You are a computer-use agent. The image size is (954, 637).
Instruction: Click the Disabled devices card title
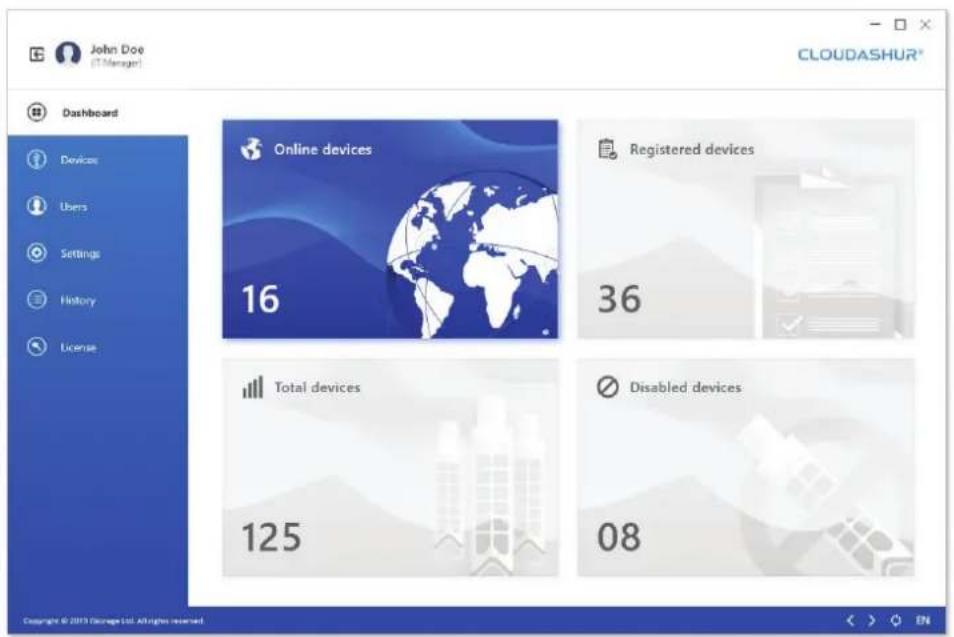click(685, 388)
